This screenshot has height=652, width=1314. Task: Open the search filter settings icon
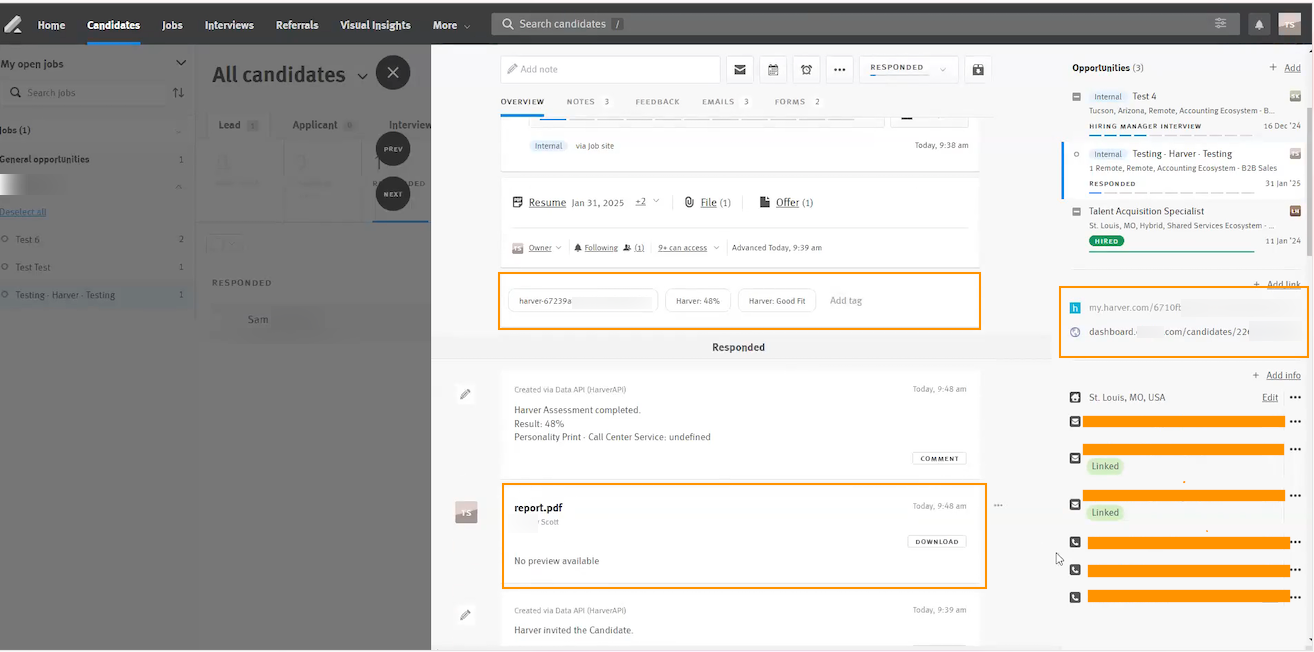click(1221, 24)
